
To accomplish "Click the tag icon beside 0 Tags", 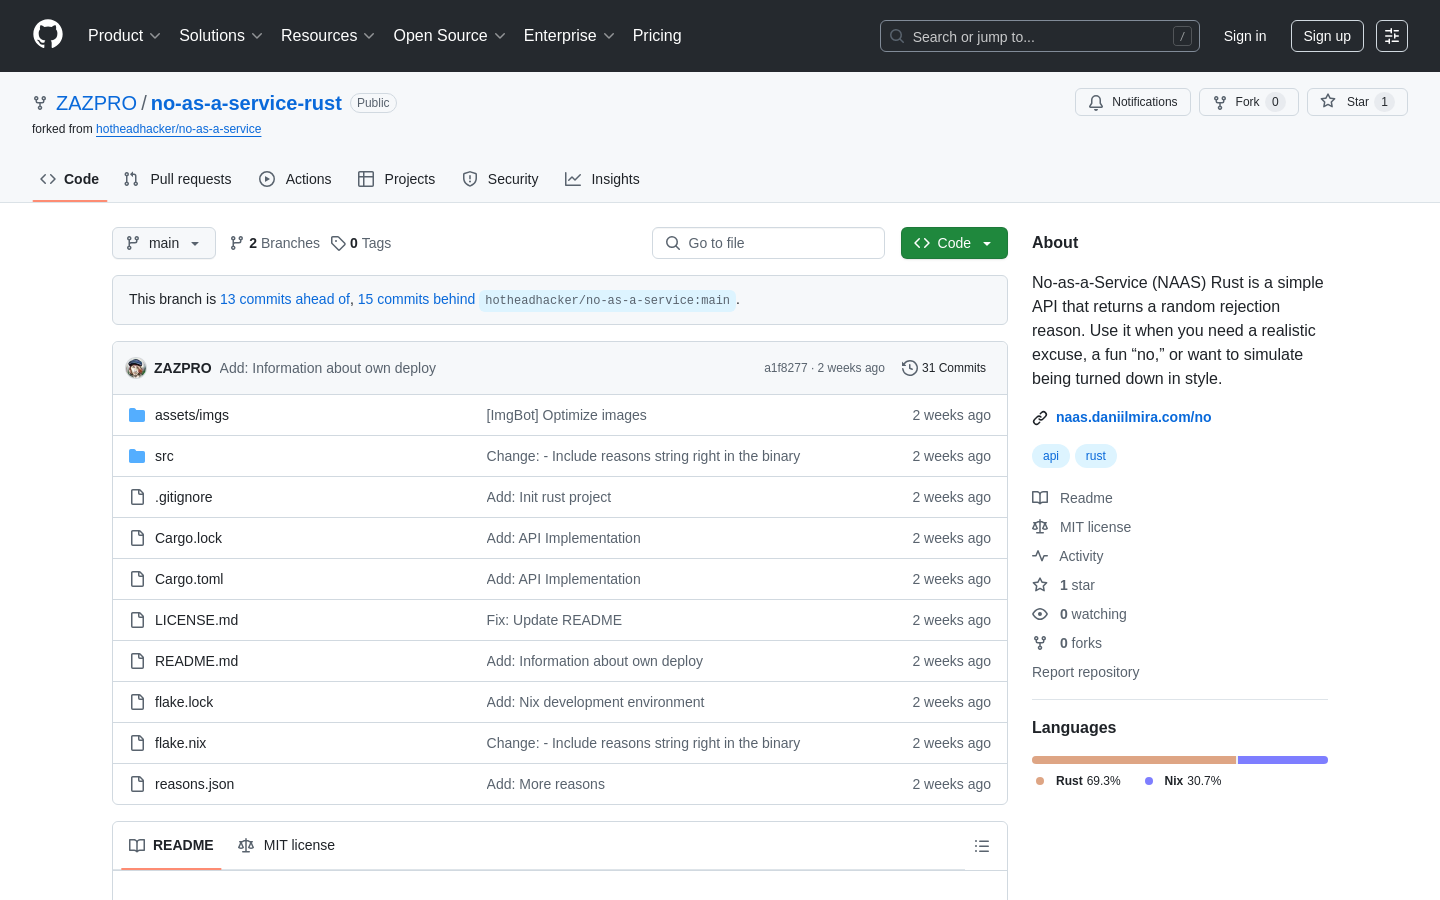I will point(338,243).
